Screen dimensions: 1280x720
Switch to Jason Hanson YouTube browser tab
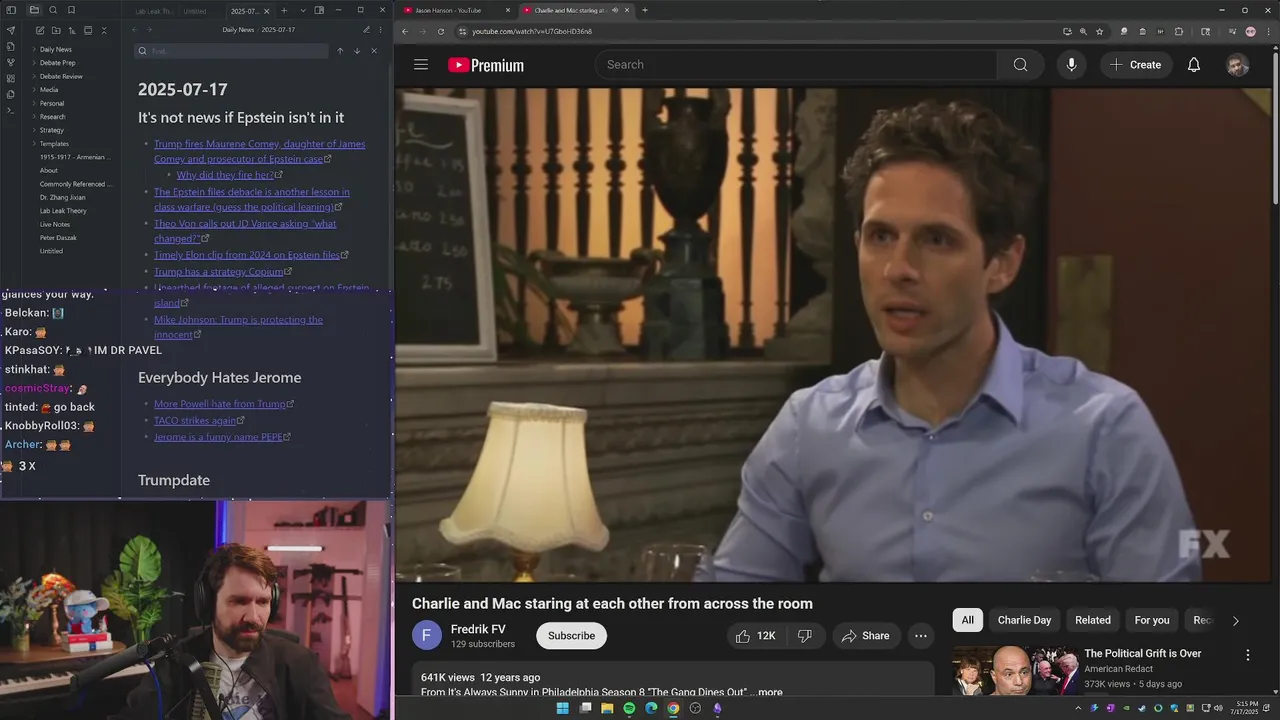(455, 10)
